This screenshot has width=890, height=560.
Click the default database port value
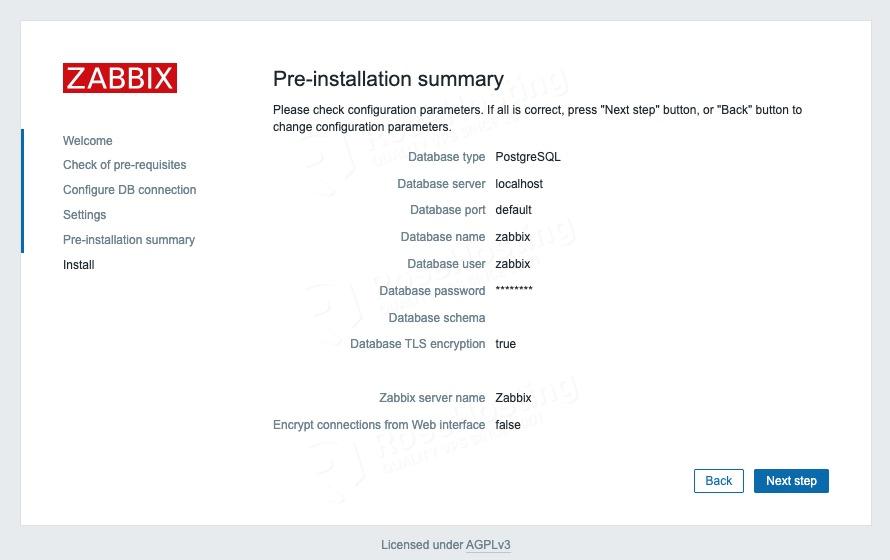pyautogui.click(x=513, y=210)
